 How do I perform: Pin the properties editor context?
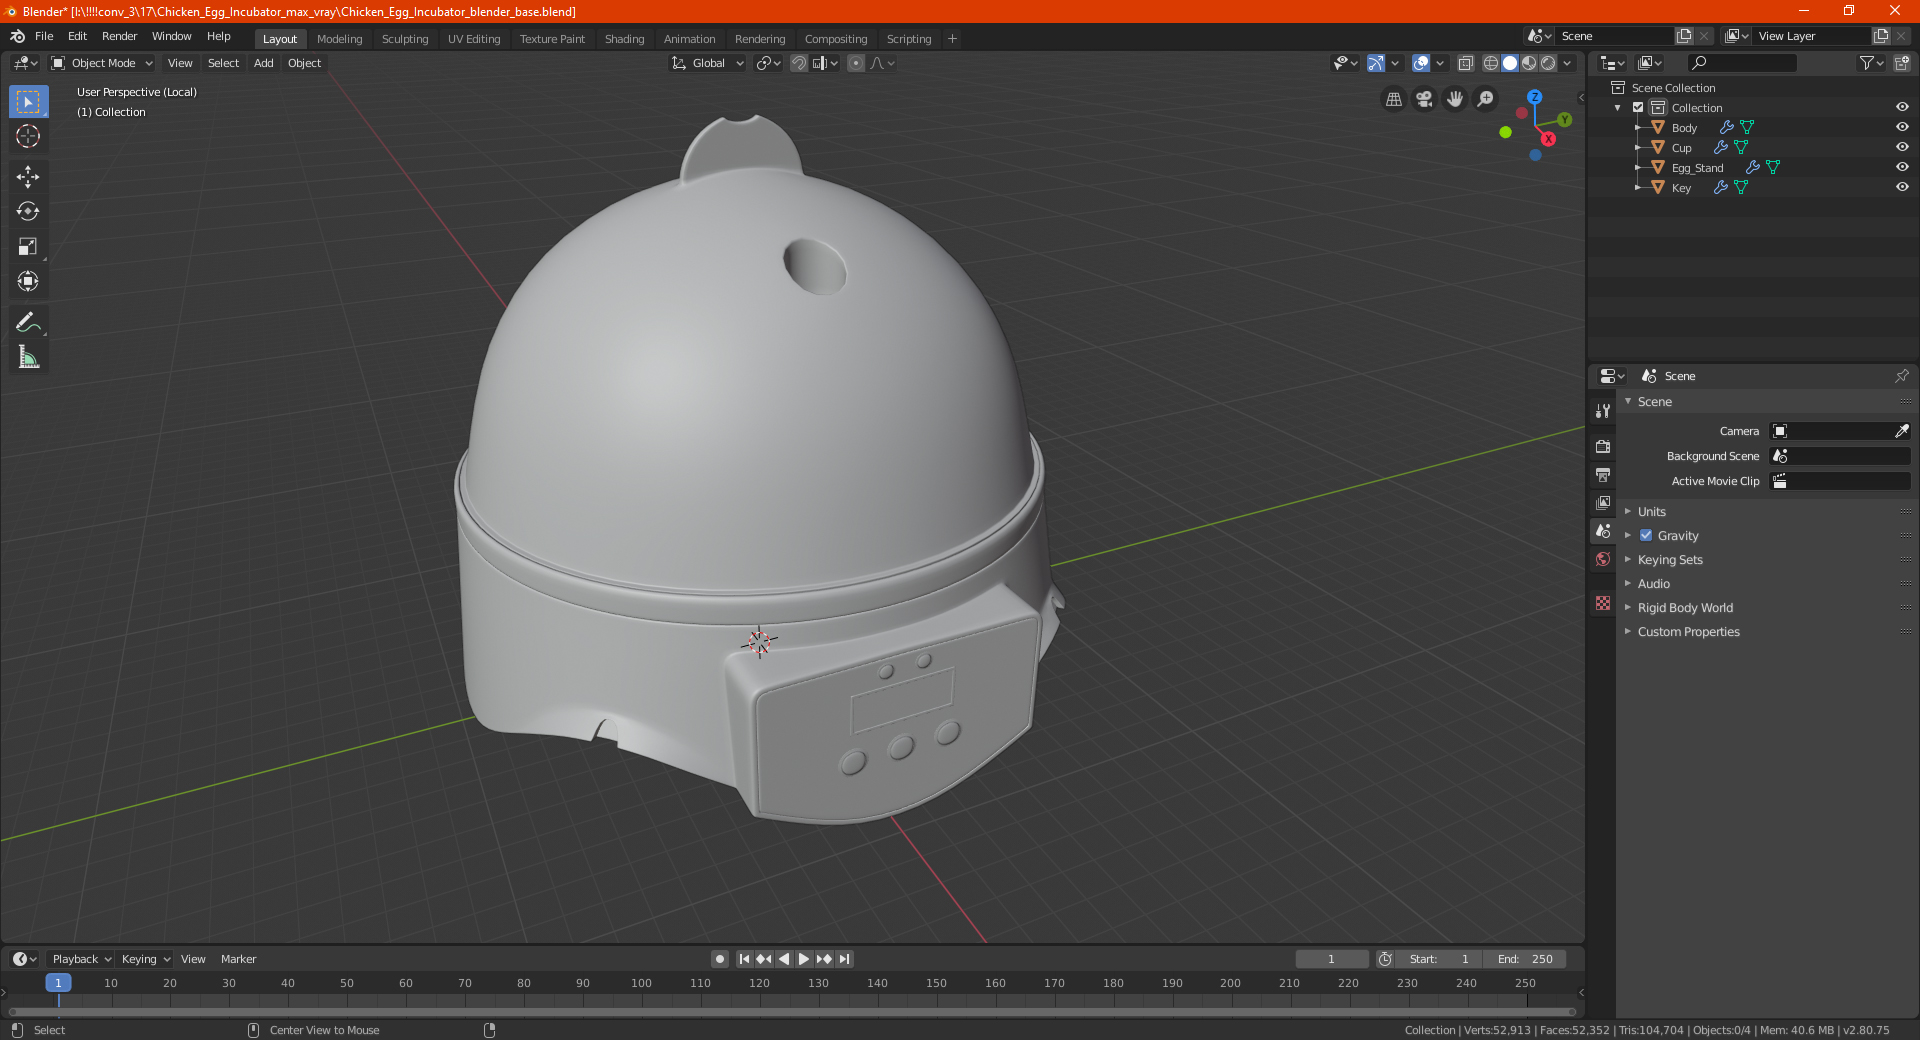click(1901, 376)
